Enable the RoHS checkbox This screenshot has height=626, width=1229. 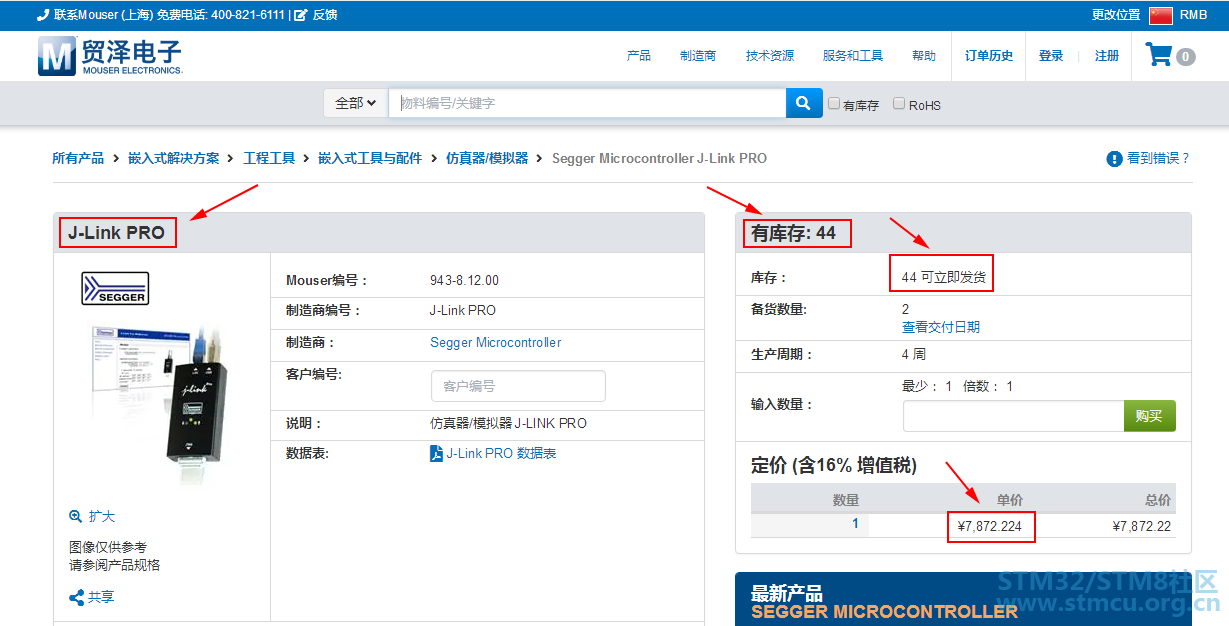[x=899, y=103]
